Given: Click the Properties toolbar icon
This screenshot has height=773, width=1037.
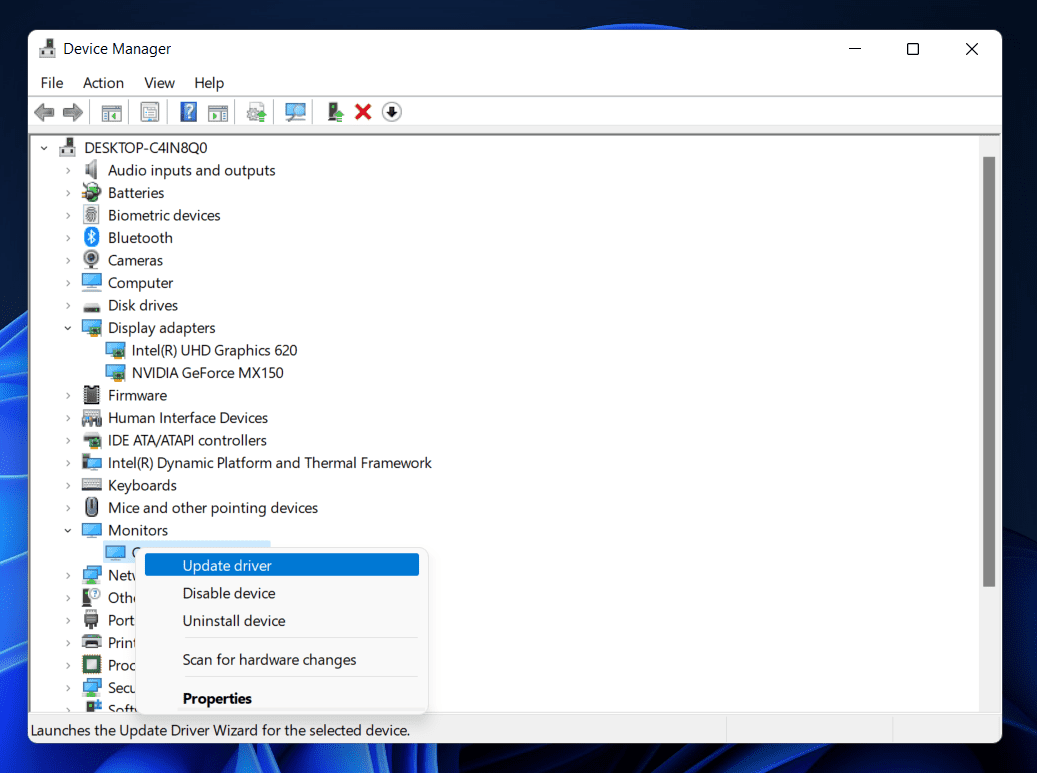Looking at the screenshot, I should 150,112.
